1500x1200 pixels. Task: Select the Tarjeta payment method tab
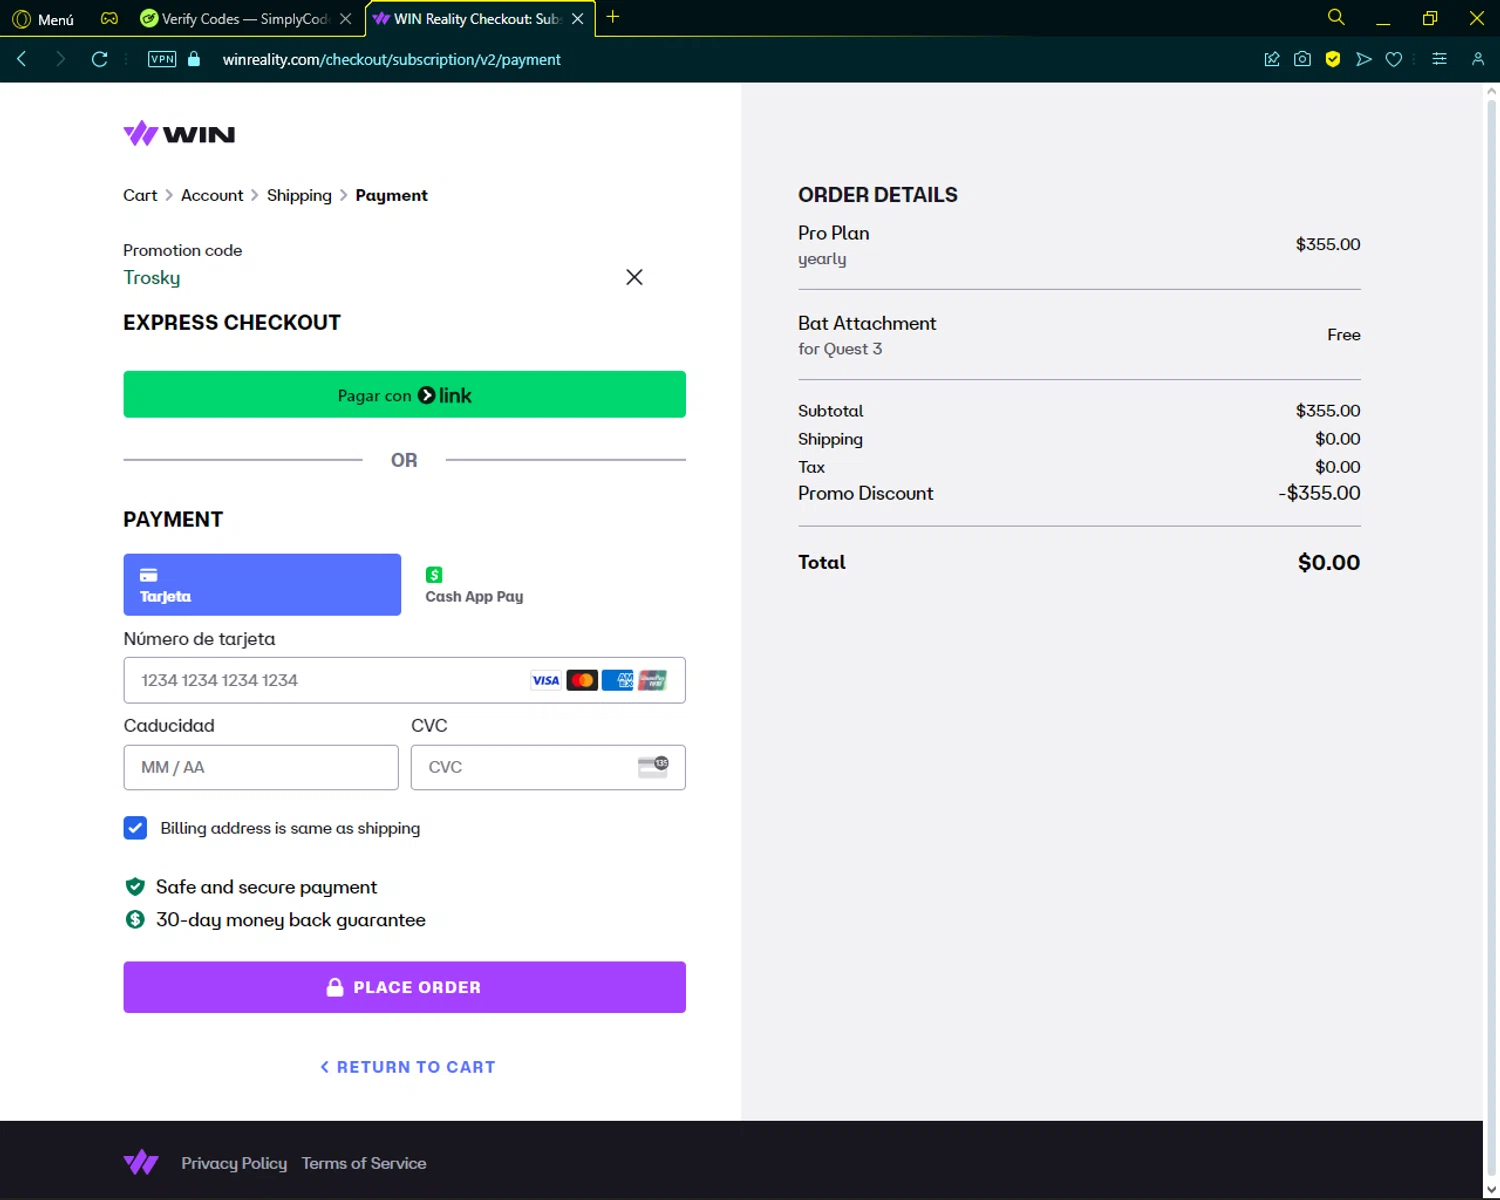(x=262, y=585)
